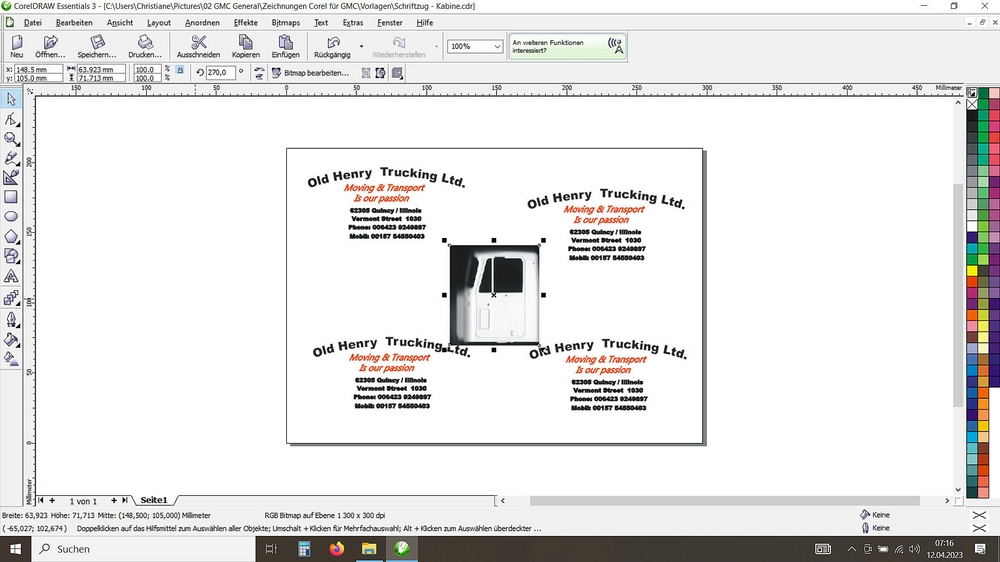Select the Zoom magnifier tool
Image resolution: width=1000 pixels, height=562 pixels.
click(x=11, y=138)
